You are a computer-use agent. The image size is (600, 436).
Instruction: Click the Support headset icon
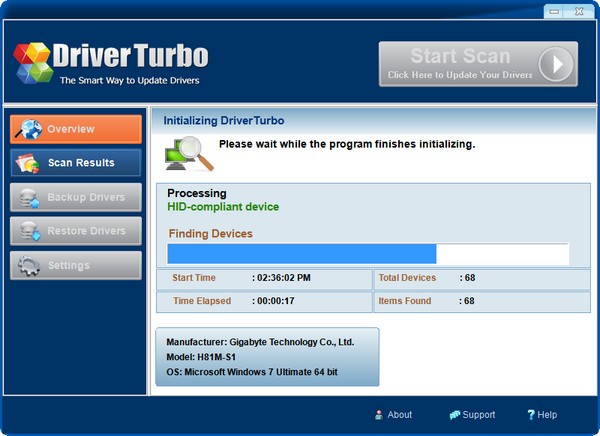455,414
